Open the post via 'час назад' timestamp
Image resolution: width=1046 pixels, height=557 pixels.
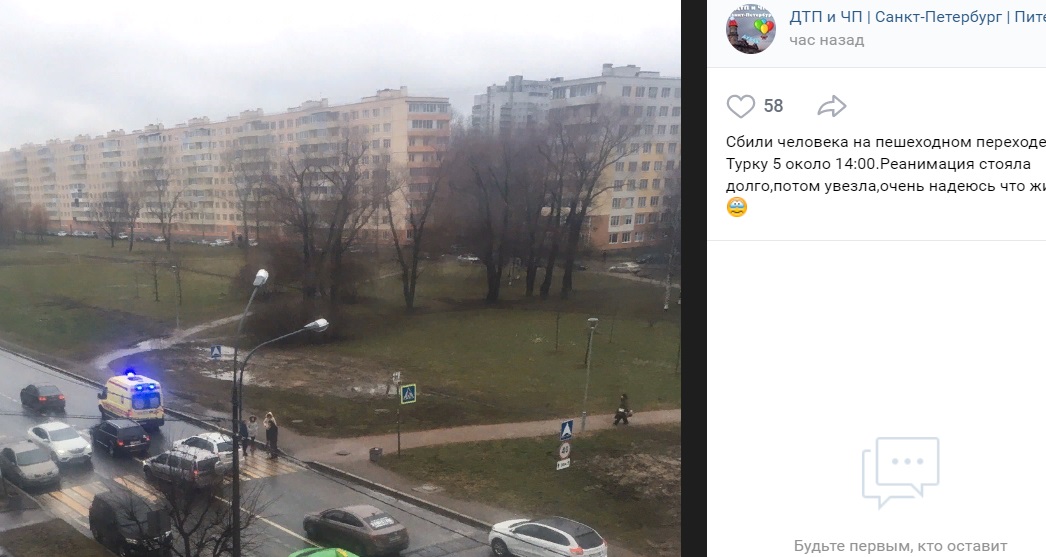[x=827, y=40]
